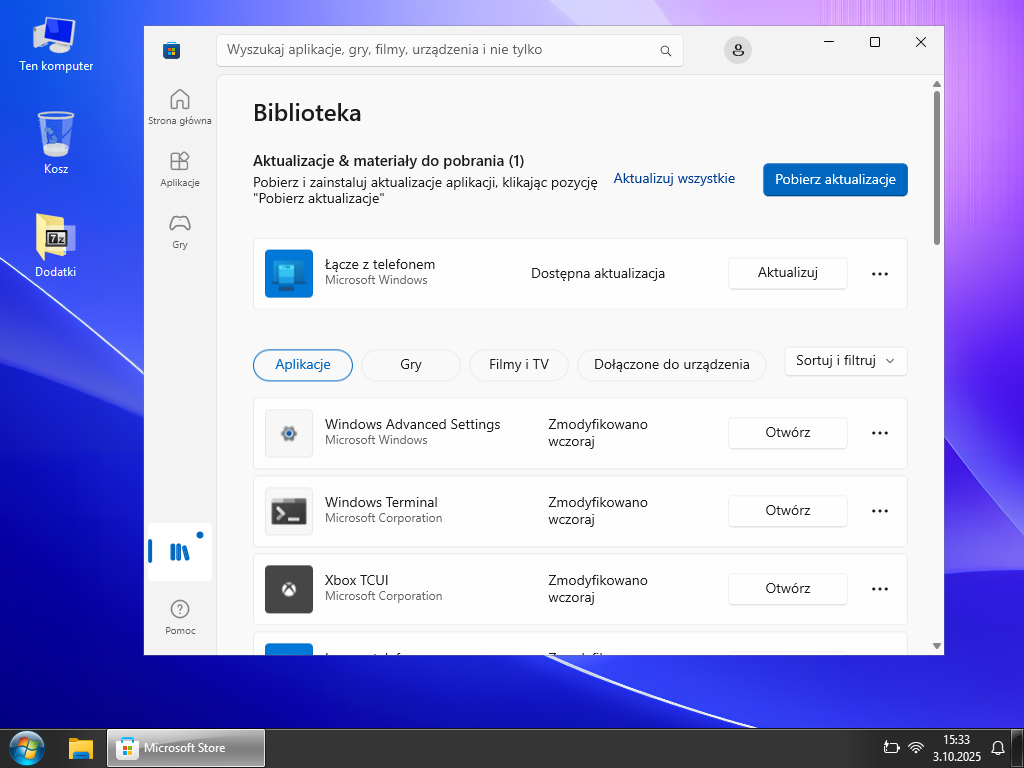This screenshot has width=1024, height=768.
Task: Open more options for Windows Advanced Settings
Action: click(x=880, y=433)
